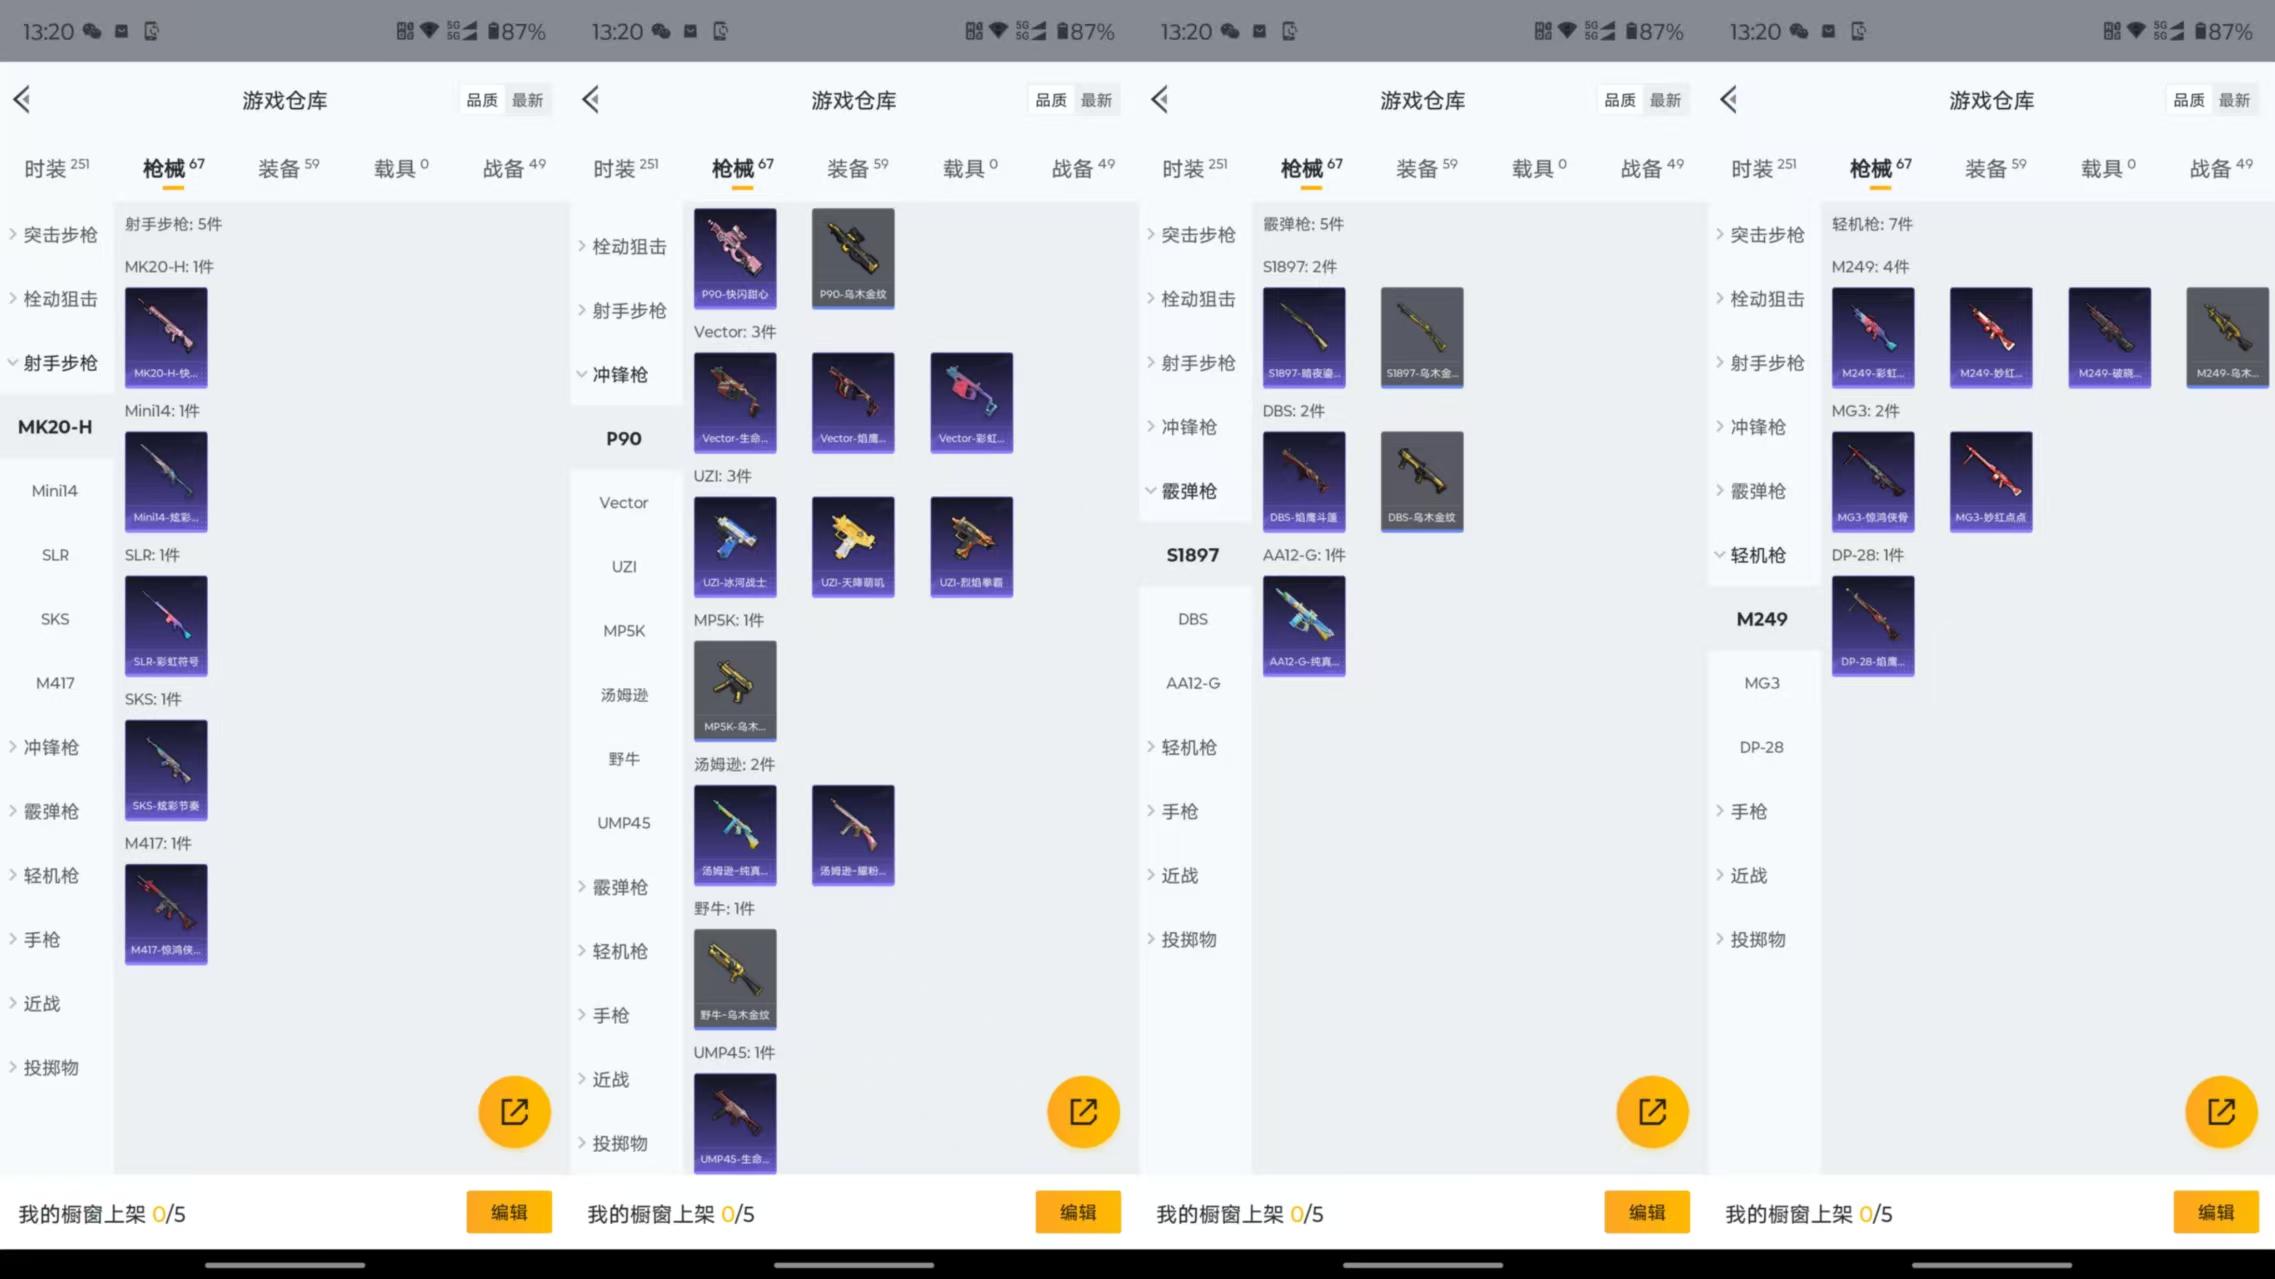Sort by 最新 on the 轻机枪 screen
Viewport: 2275px width, 1279px height.
point(2234,100)
